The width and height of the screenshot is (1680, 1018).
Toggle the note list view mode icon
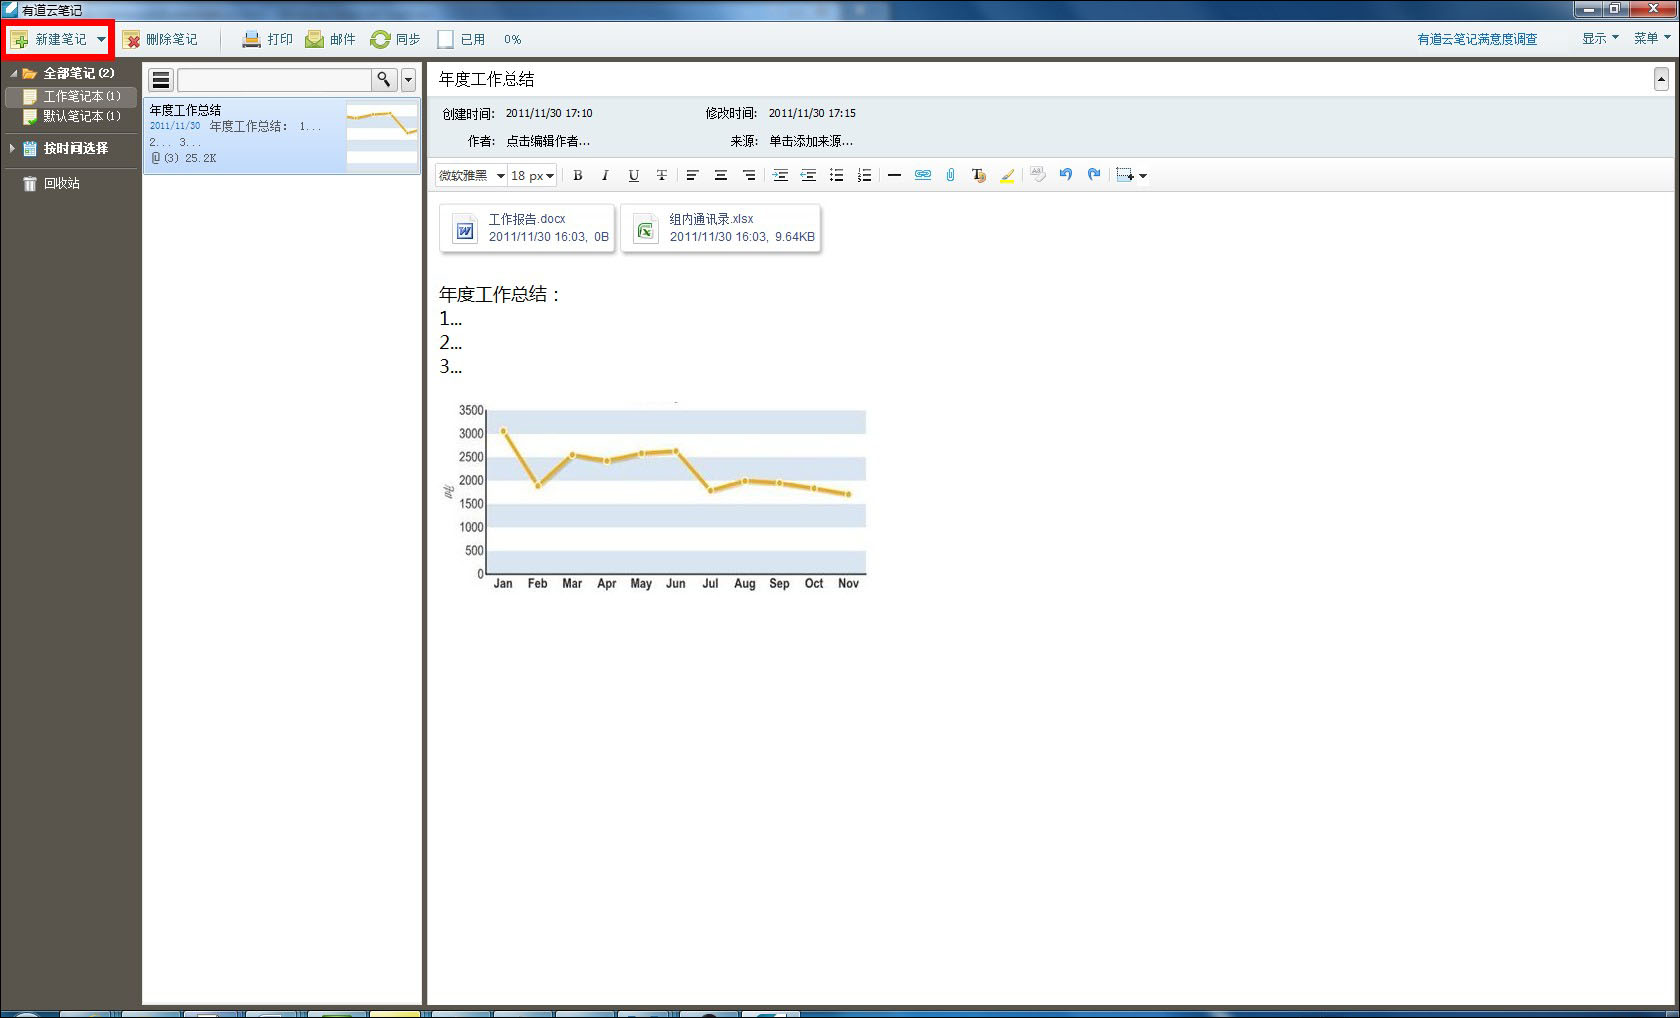coord(161,80)
